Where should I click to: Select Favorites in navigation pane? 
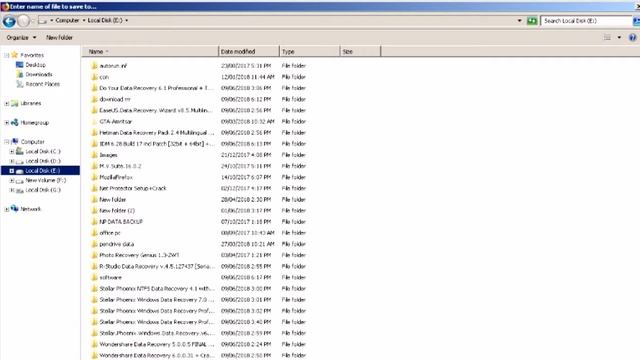(32, 55)
